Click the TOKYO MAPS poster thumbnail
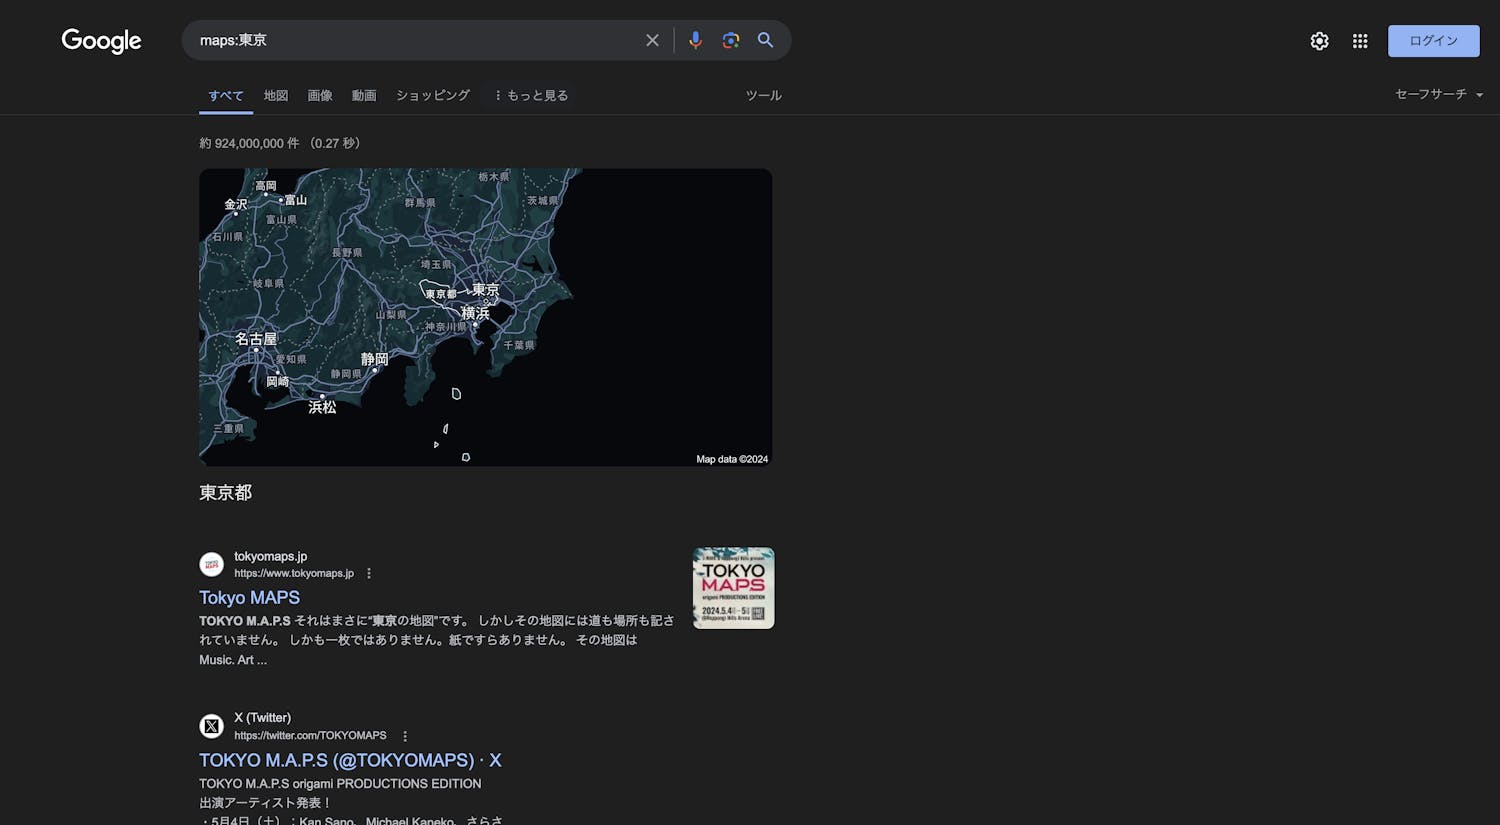1500x825 pixels. [734, 588]
